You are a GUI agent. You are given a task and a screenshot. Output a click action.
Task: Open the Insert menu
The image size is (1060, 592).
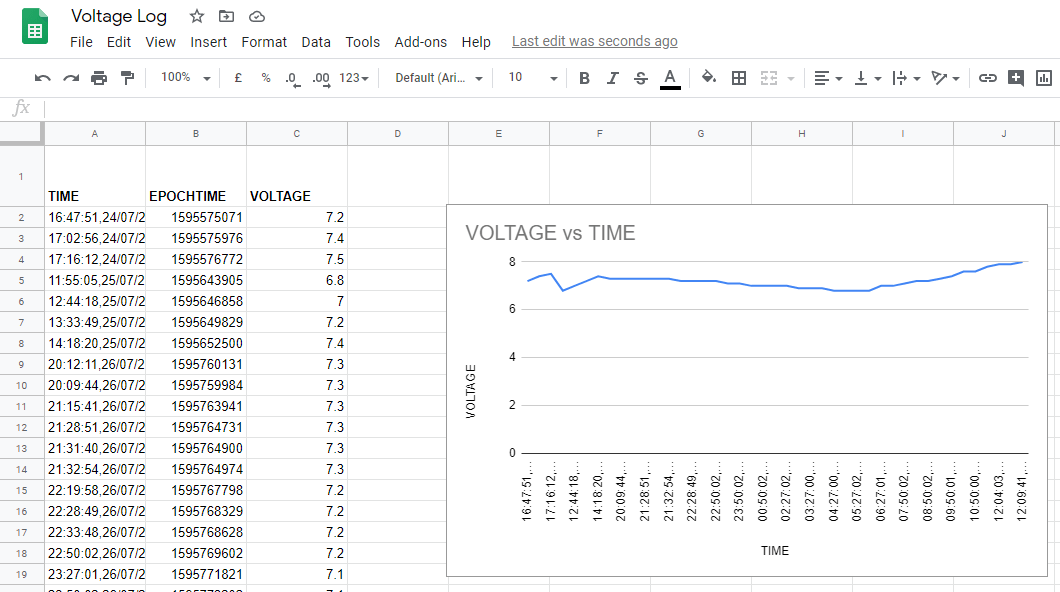click(x=208, y=42)
